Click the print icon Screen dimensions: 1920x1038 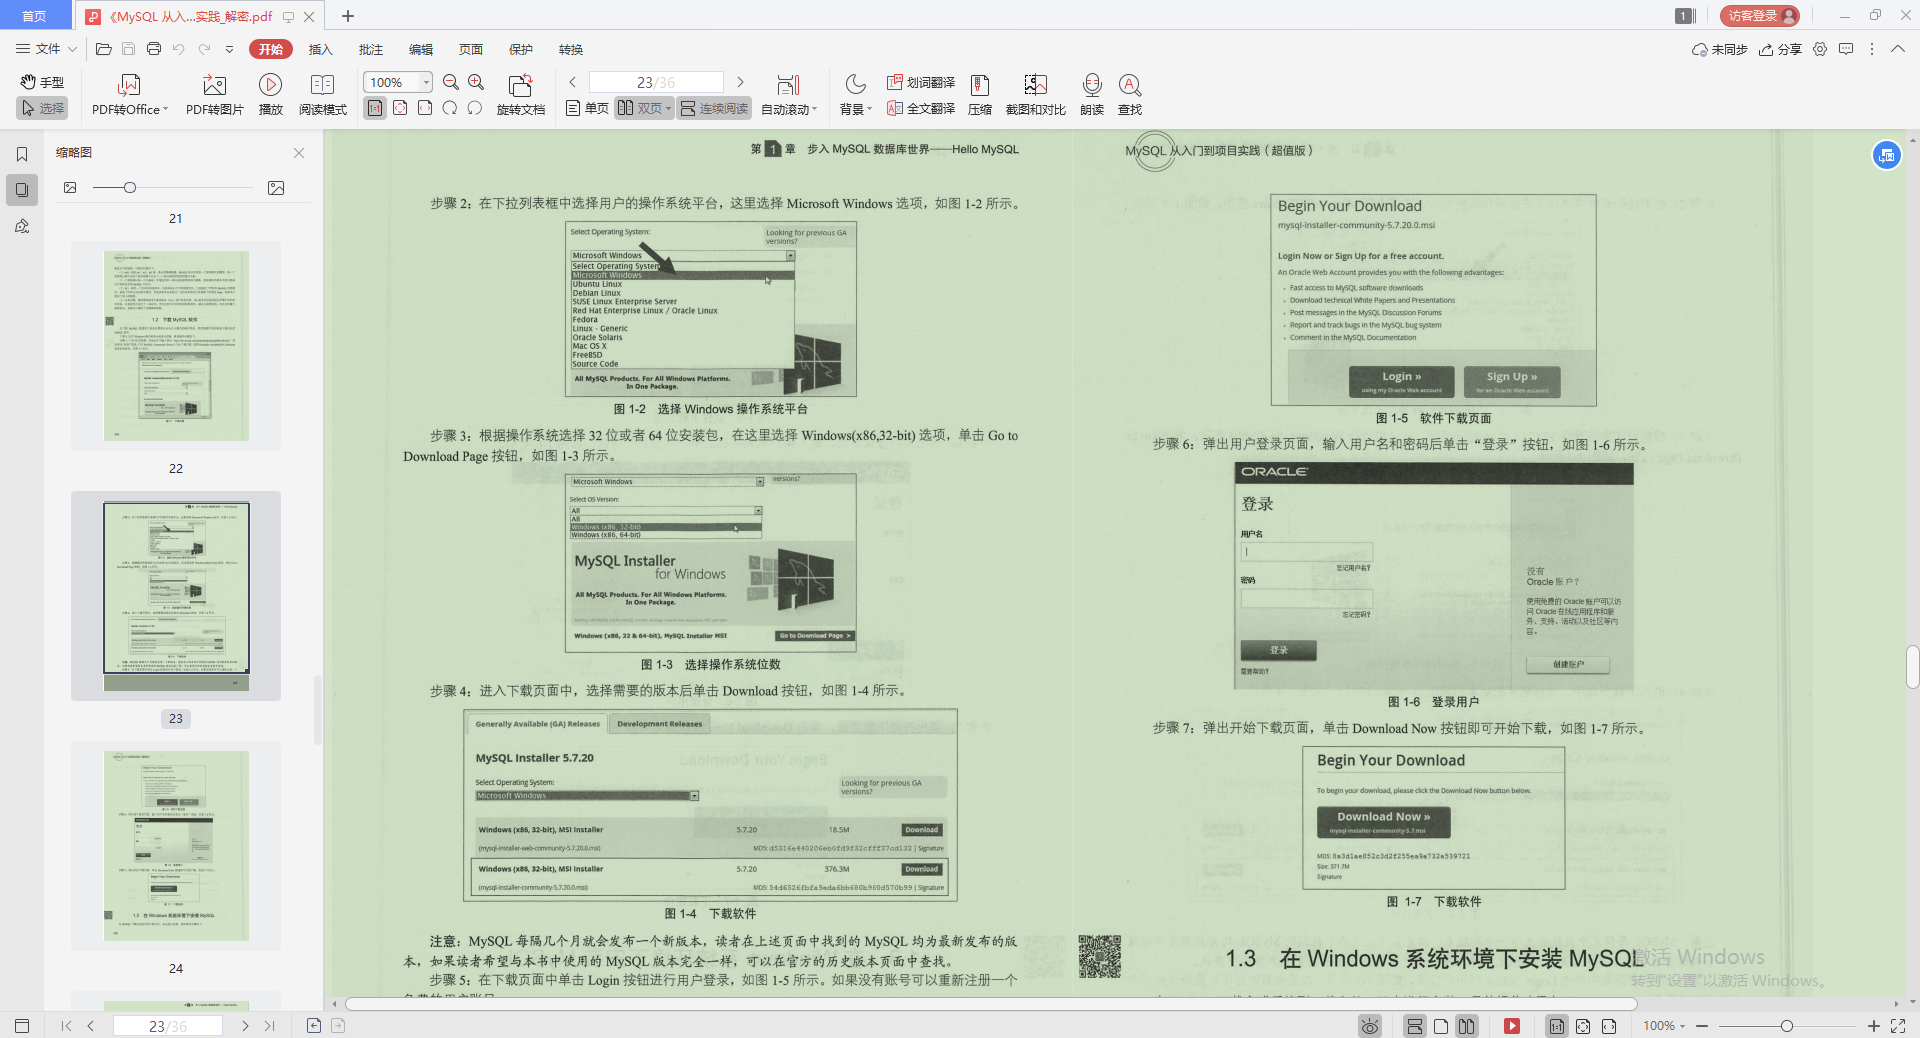153,48
